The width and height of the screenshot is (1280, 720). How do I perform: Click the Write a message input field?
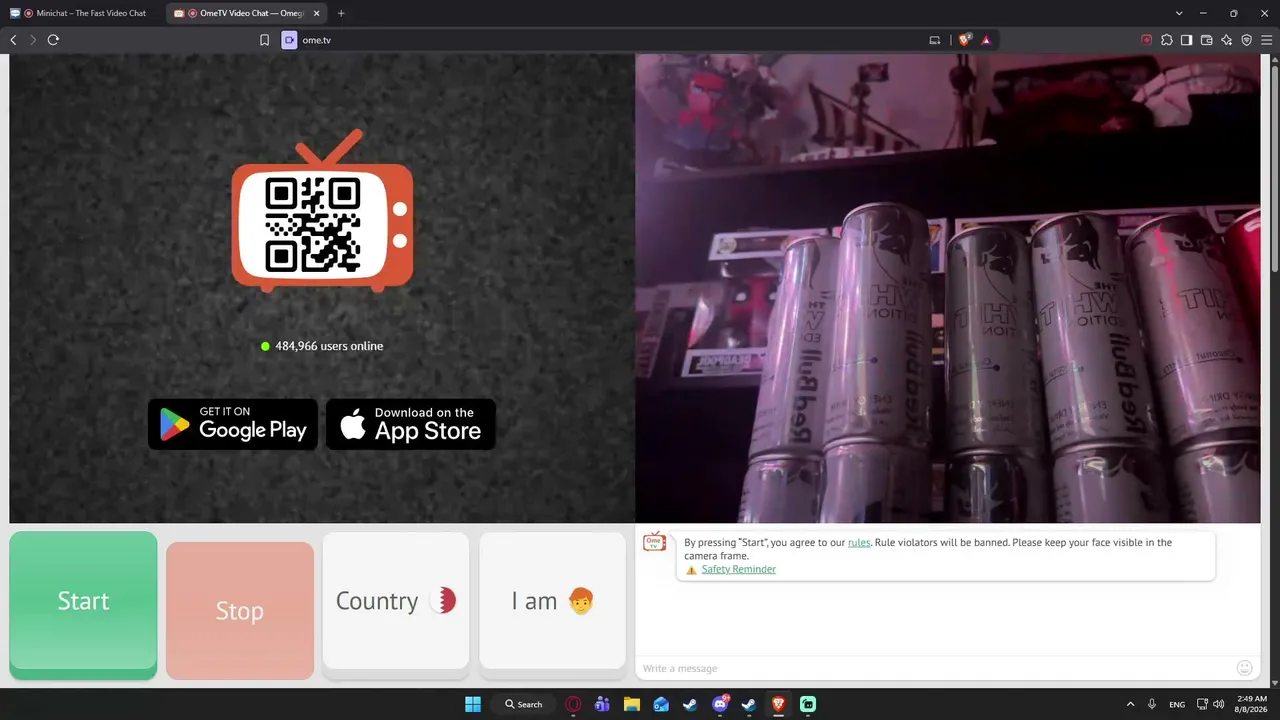pos(935,668)
